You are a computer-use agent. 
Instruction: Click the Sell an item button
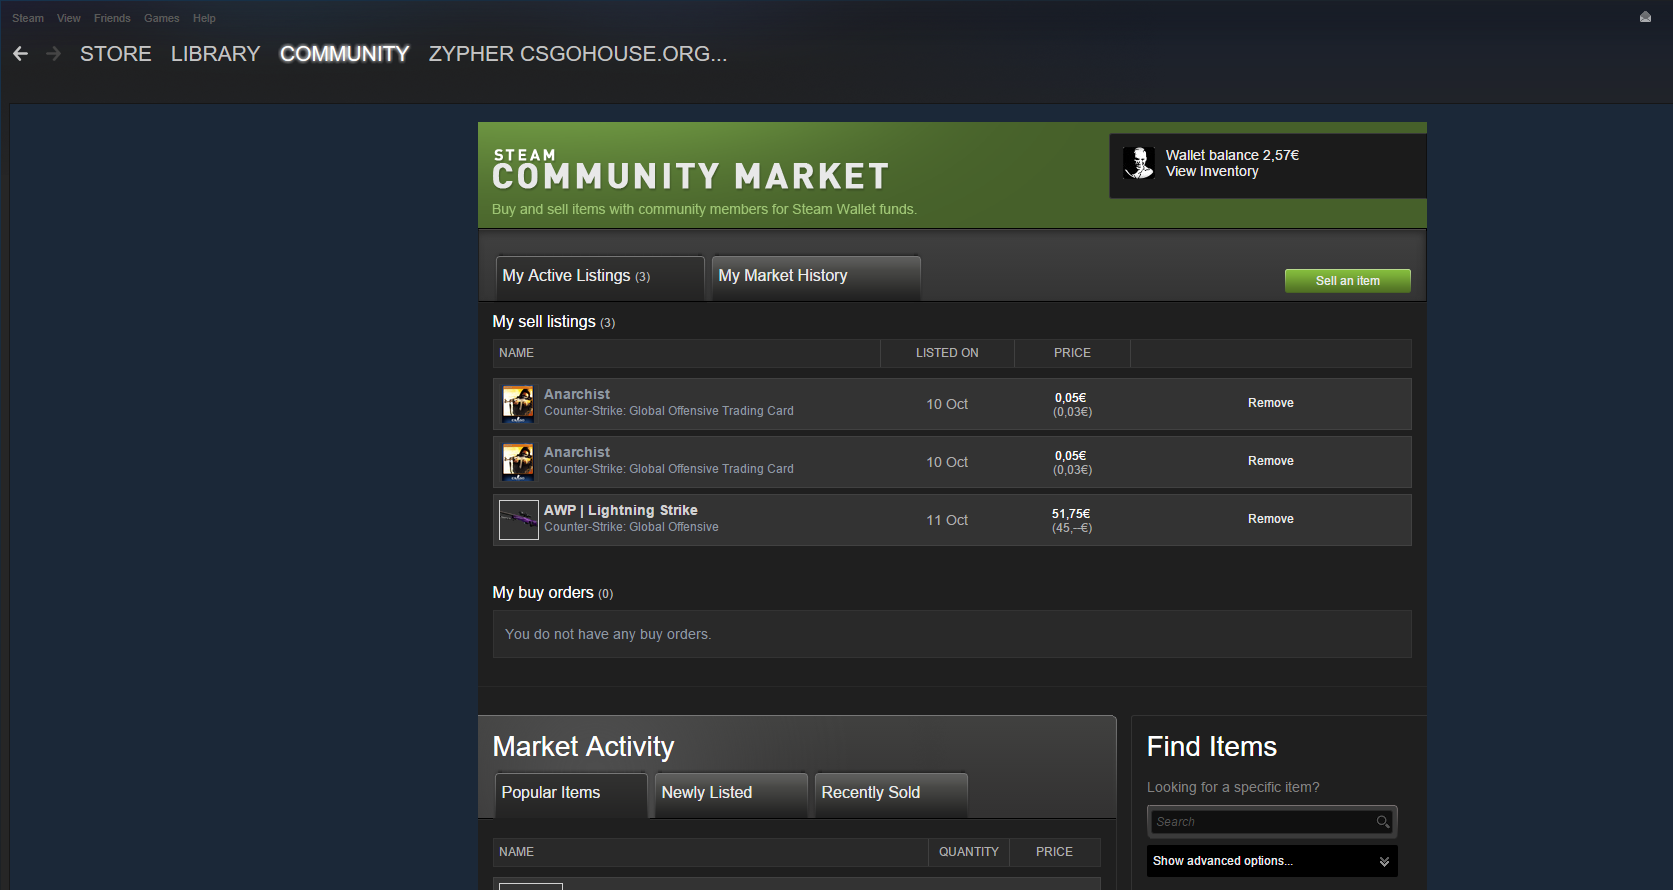click(x=1348, y=281)
